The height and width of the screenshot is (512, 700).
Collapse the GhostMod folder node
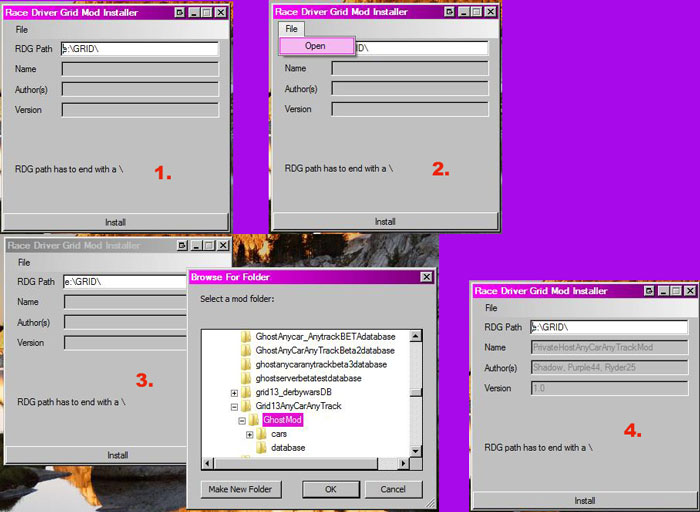242,420
